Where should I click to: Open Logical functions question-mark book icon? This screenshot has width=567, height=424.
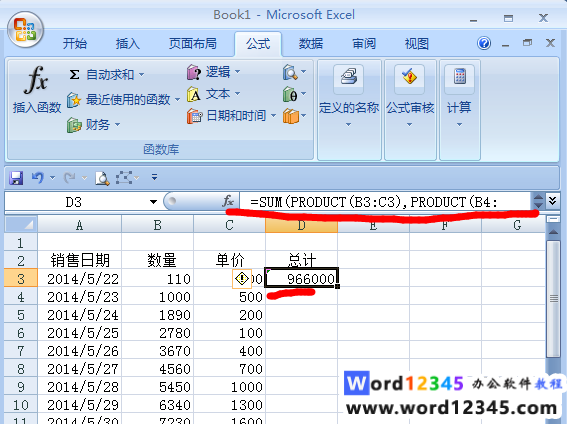click(194, 72)
